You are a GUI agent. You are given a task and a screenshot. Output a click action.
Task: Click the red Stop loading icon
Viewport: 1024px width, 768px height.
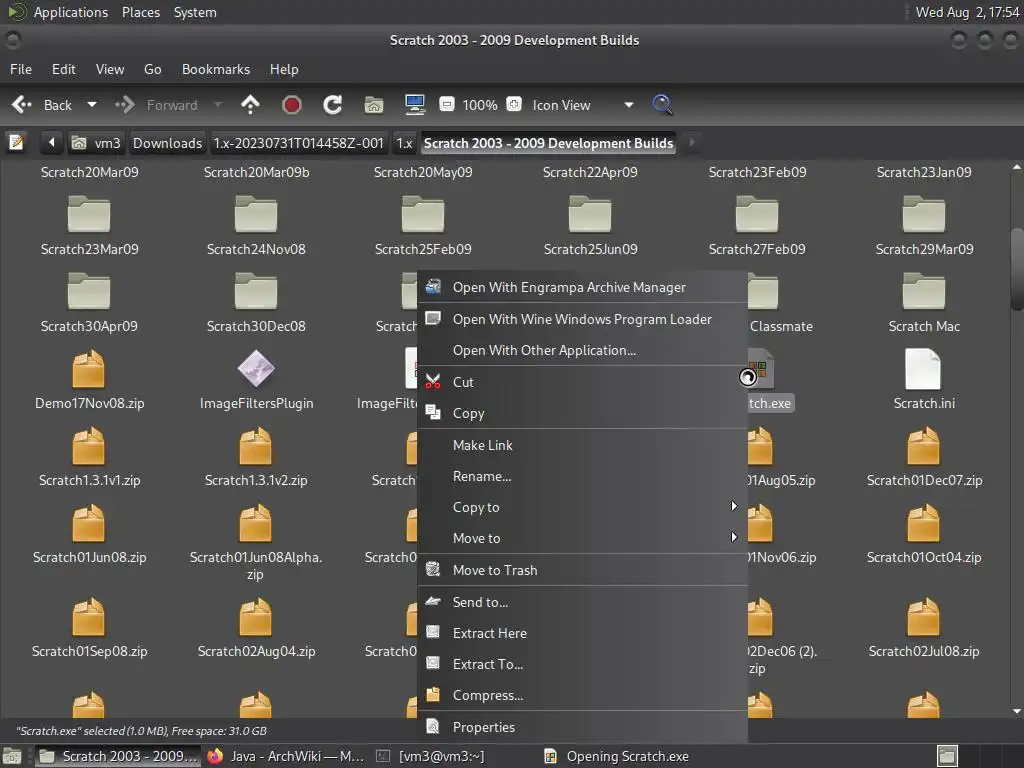pyautogui.click(x=291, y=104)
